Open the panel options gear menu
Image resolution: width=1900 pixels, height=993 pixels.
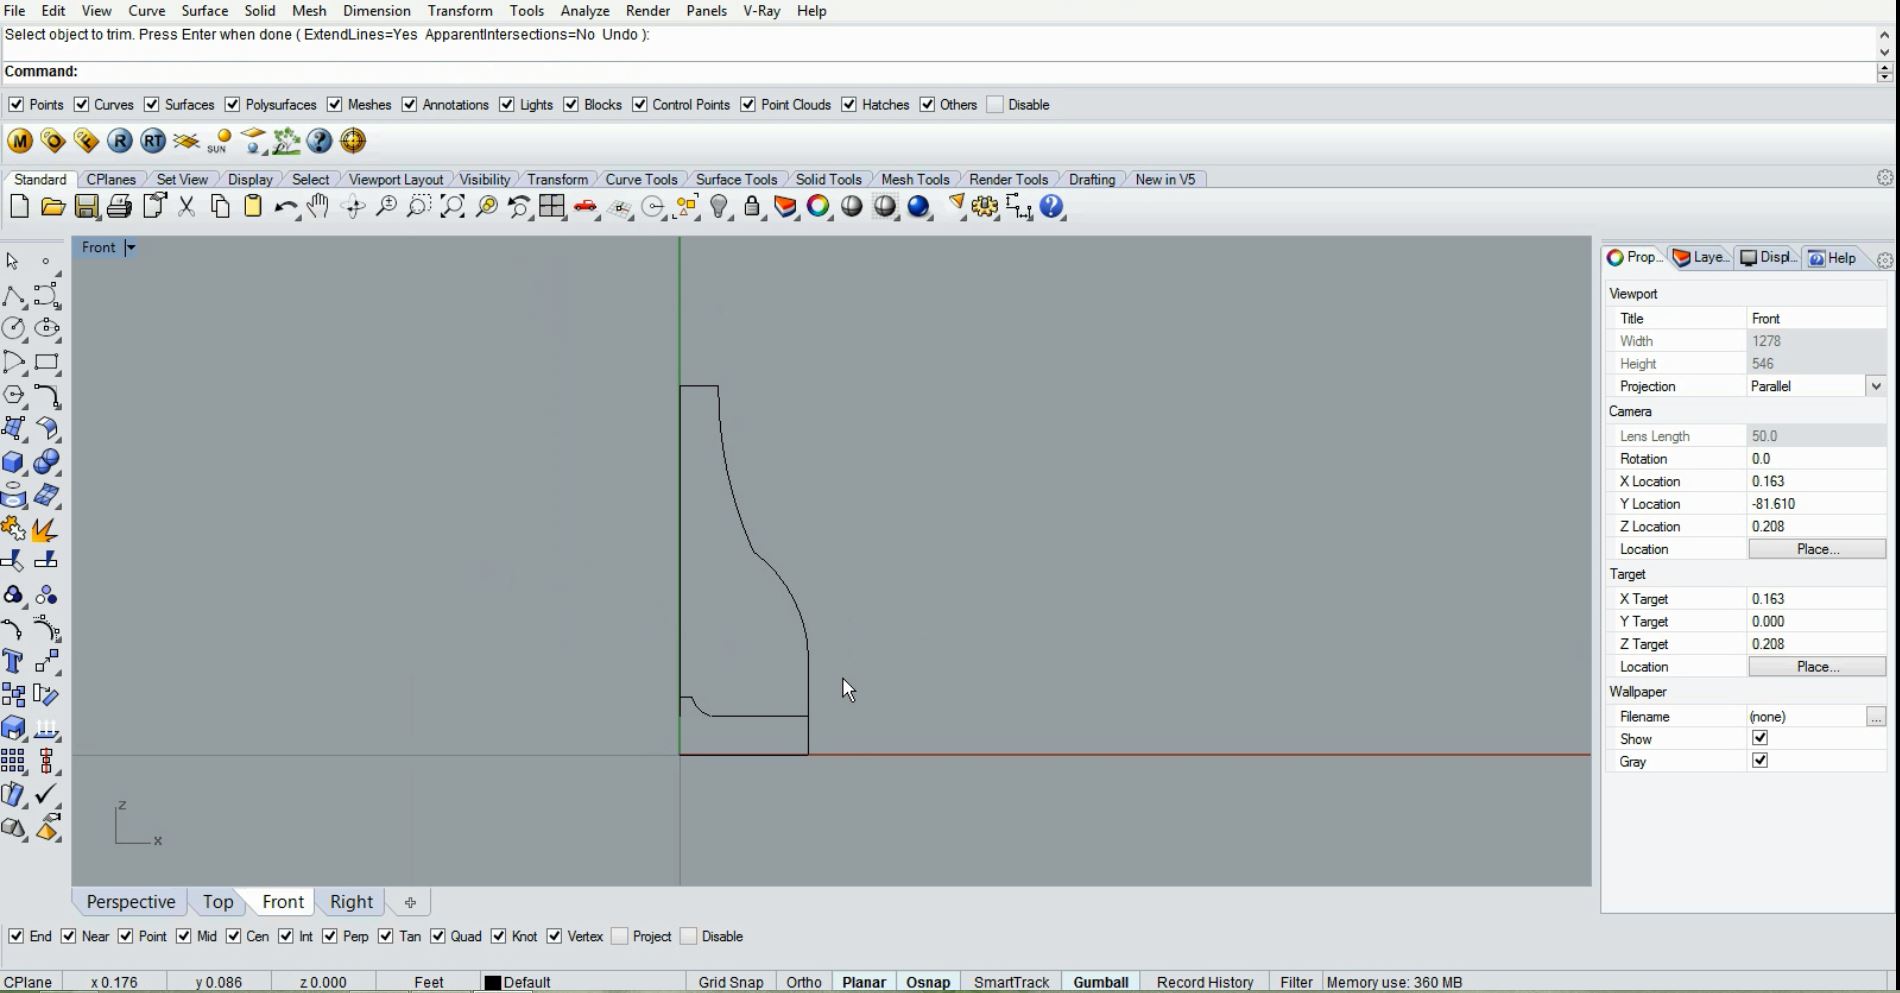click(1885, 260)
